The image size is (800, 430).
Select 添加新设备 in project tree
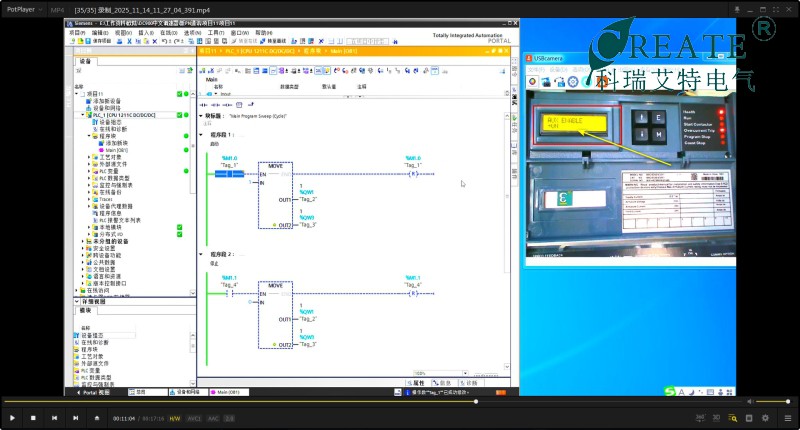point(103,101)
